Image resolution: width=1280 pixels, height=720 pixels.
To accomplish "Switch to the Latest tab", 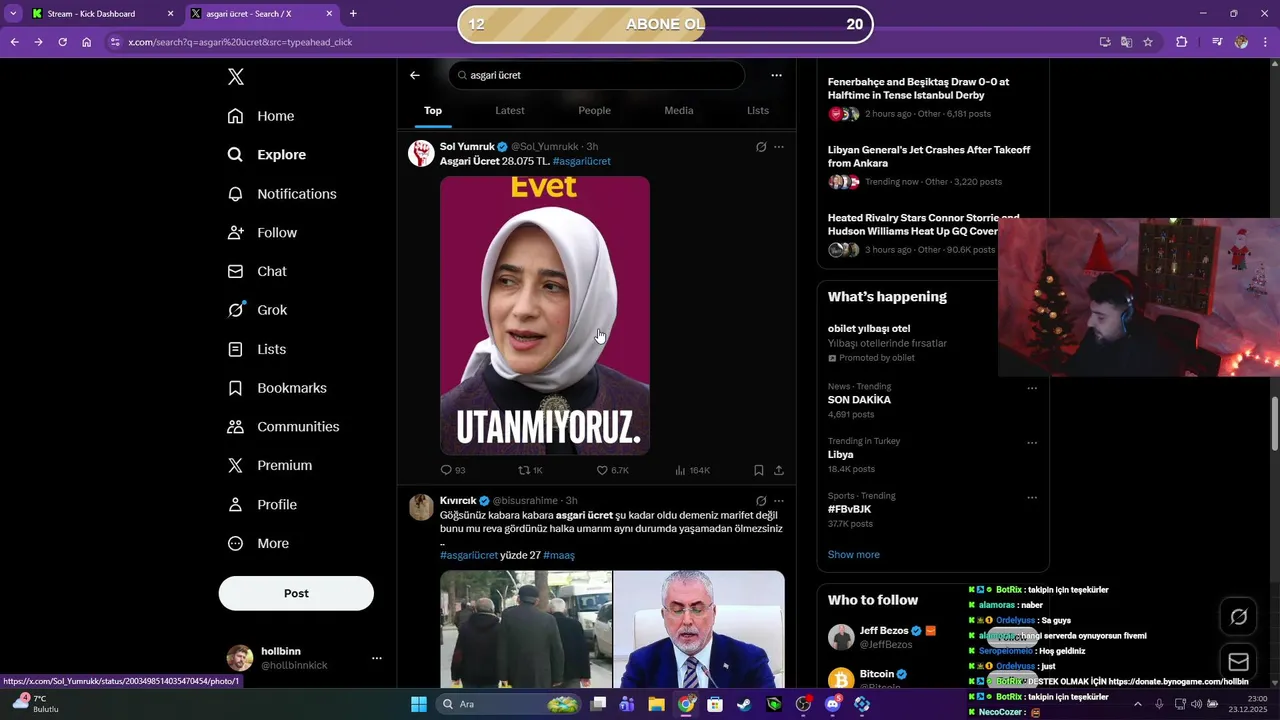I will [x=510, y=110].
